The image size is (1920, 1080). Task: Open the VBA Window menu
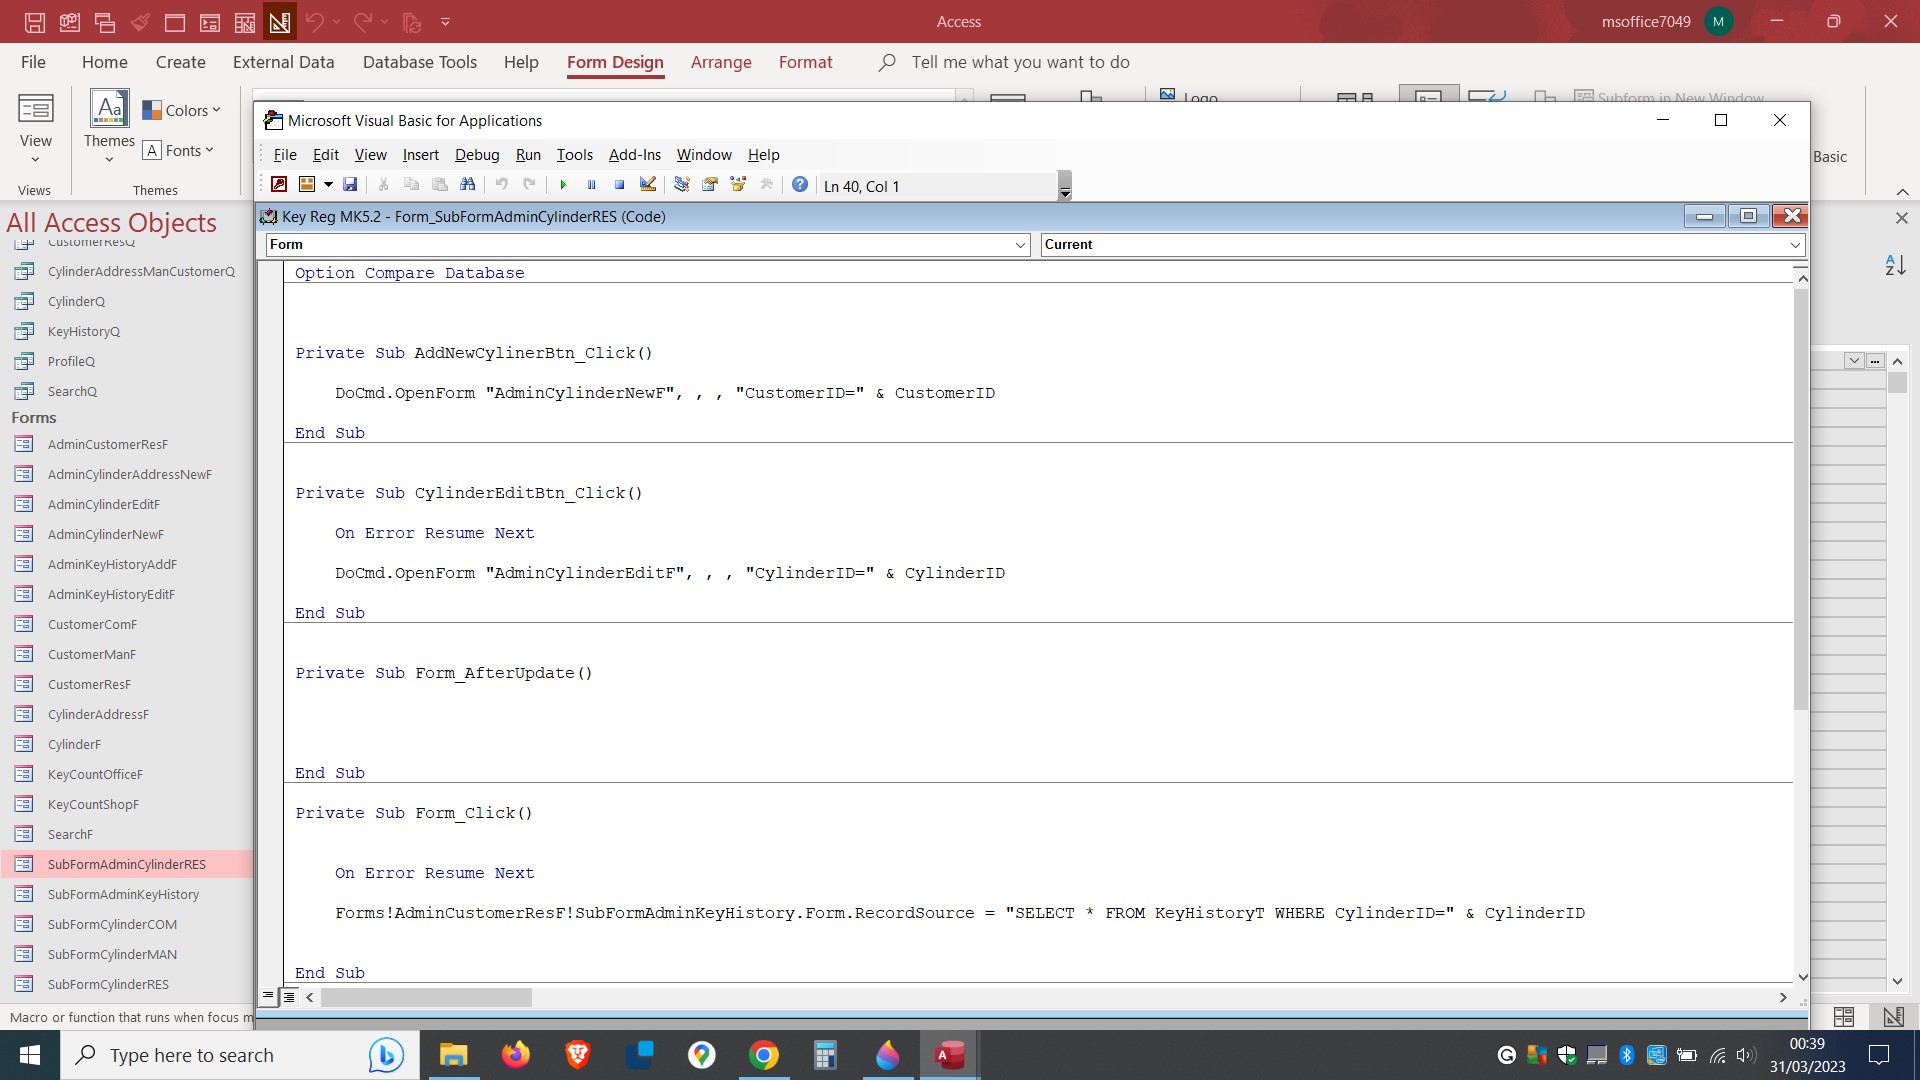(704, 155)
